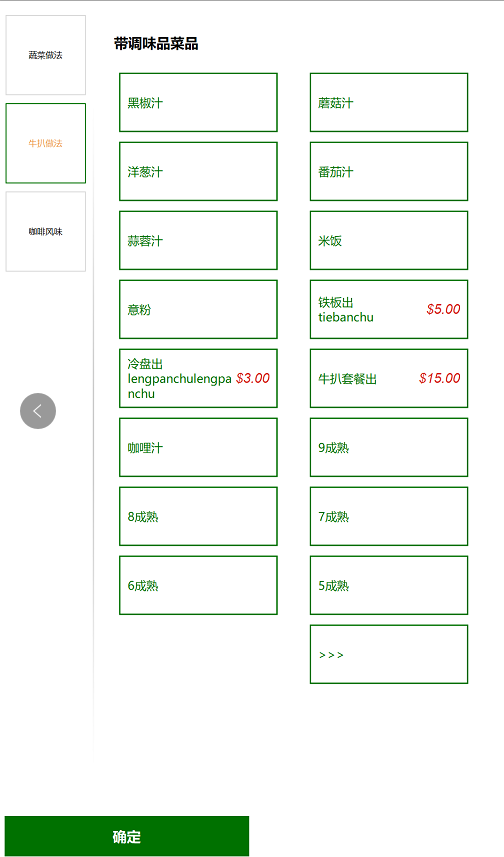This screenshot has height=857, width=504.
Task: Select the 蘑菇汁 sauce option
Action: pos(389,102)
